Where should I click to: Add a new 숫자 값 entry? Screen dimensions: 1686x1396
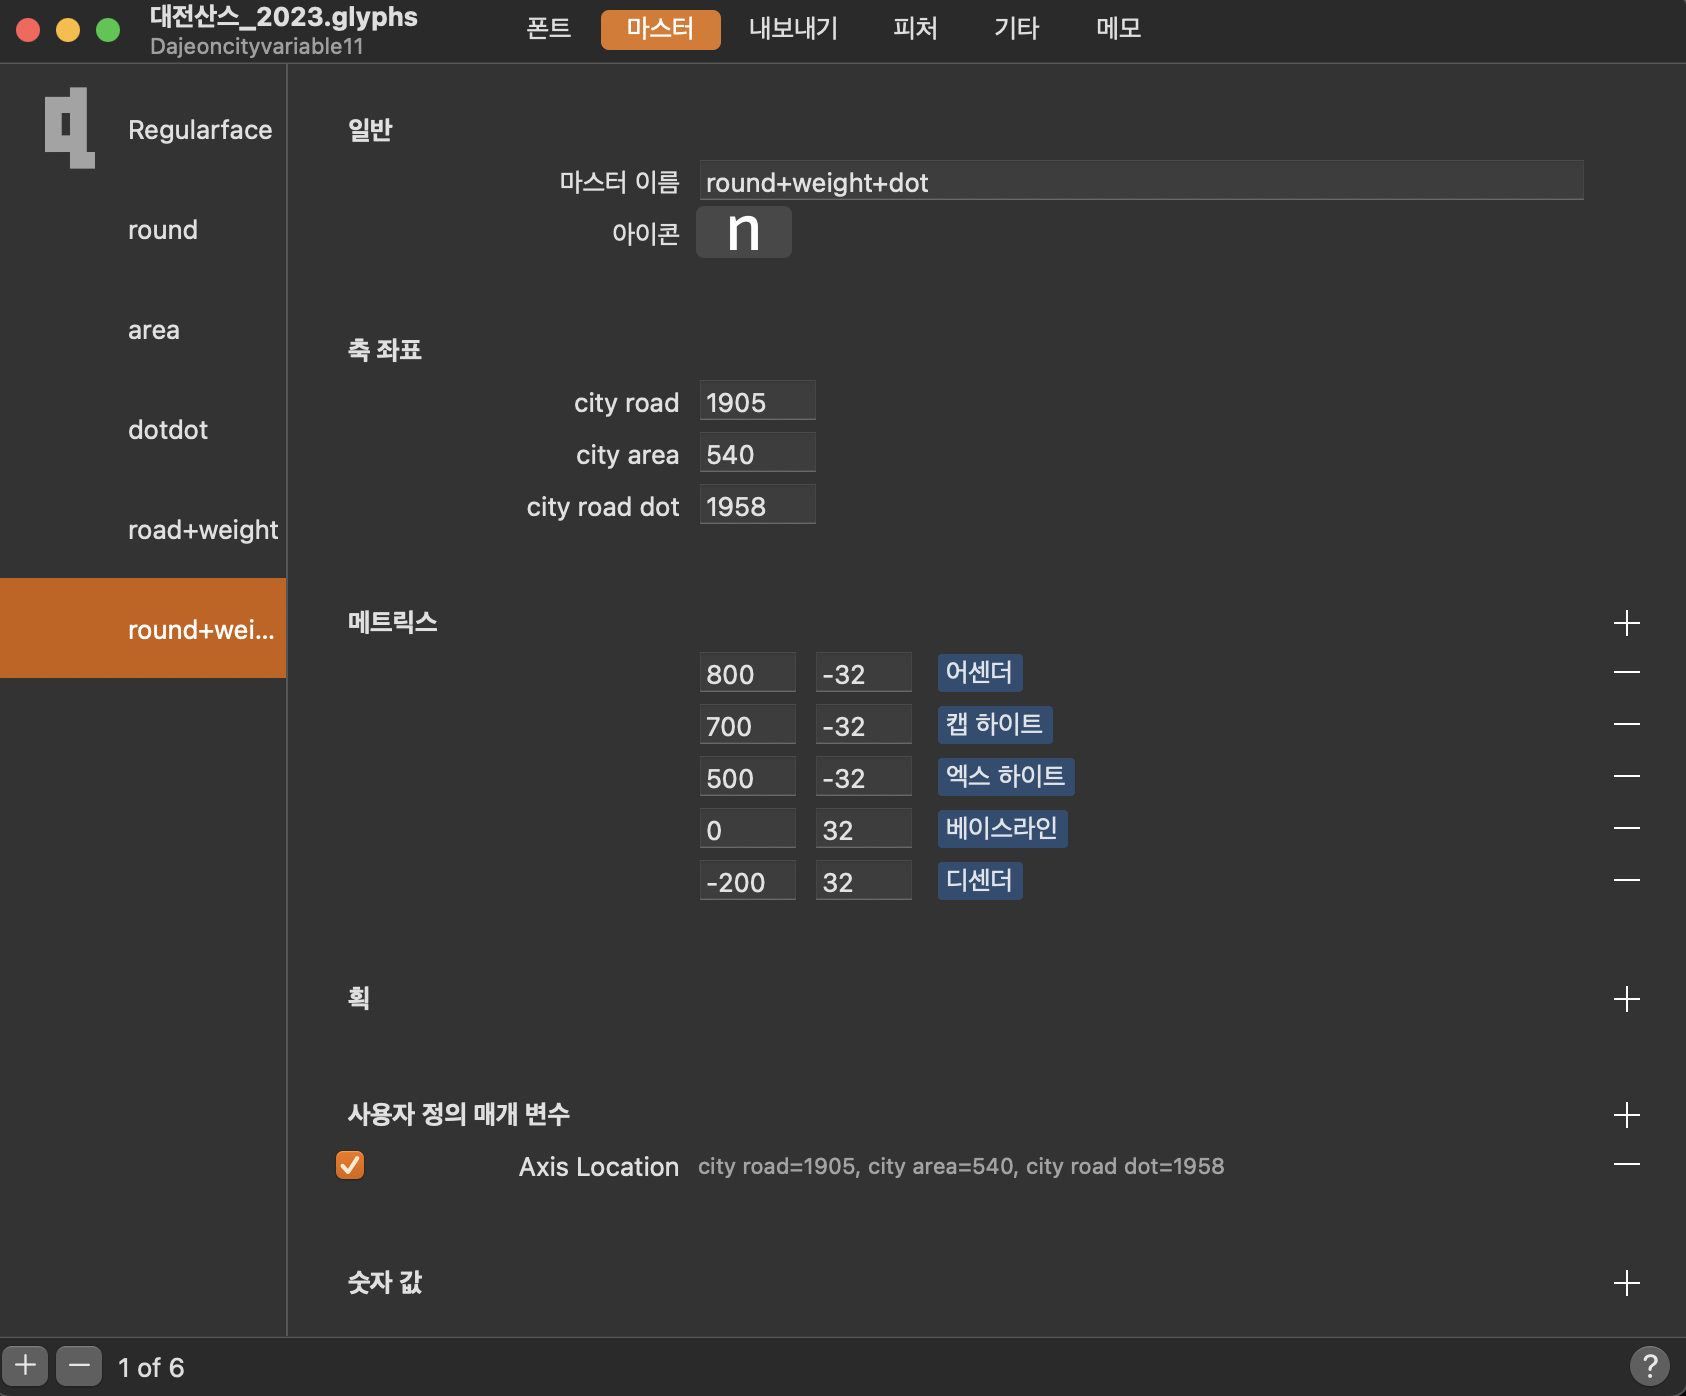pos(1626,1283)
